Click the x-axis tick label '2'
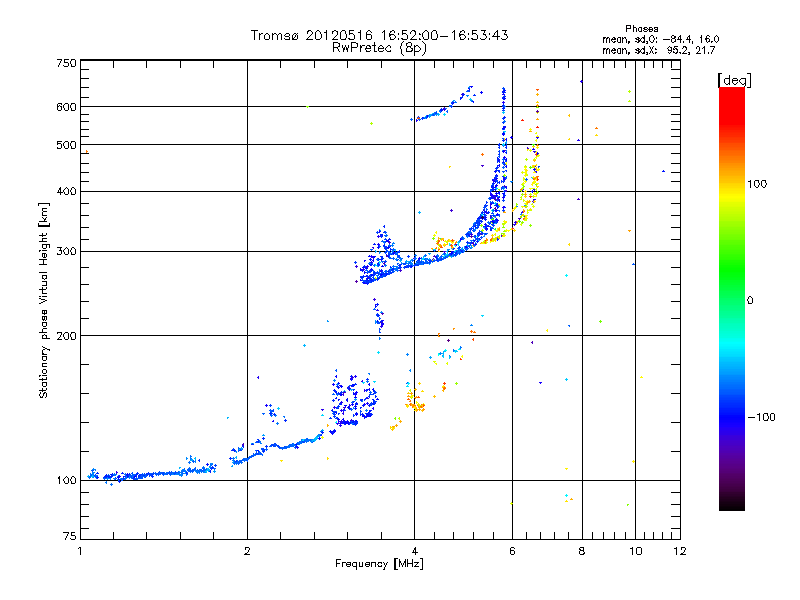This screenshot has height=600, width=800. pos(247,551)
